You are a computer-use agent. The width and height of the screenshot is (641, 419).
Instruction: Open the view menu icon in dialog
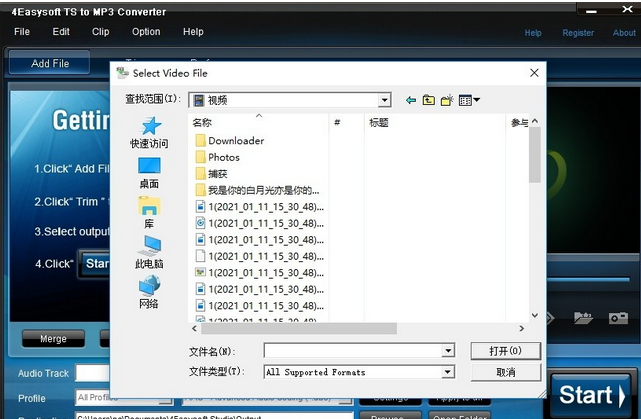(469, 100)
